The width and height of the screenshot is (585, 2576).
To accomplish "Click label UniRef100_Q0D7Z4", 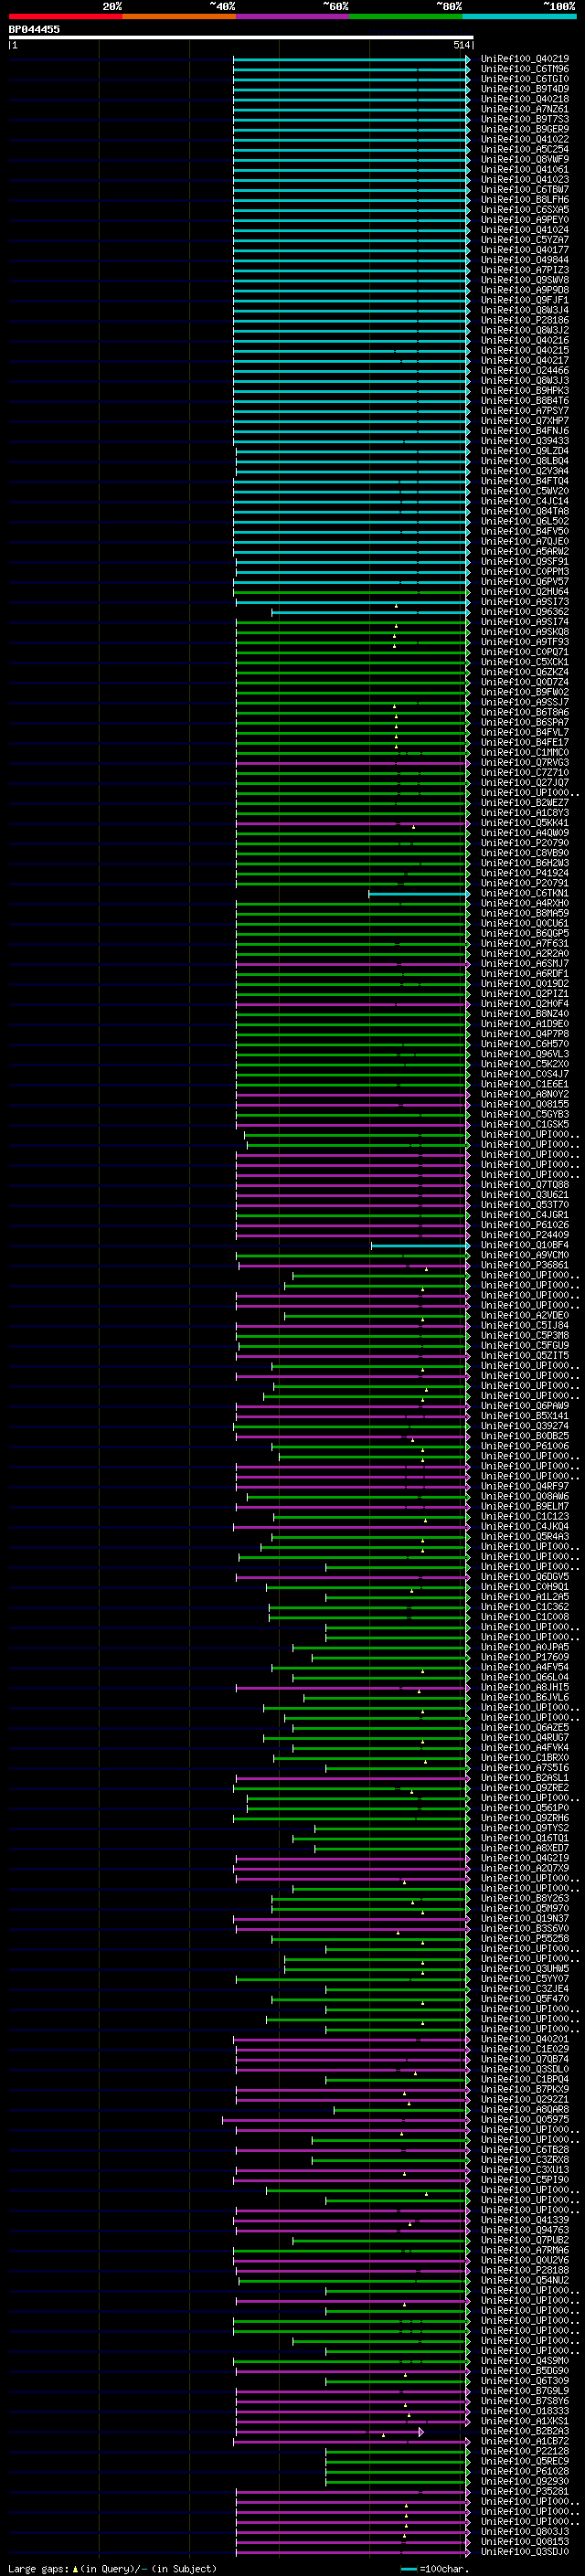I will (525, 682).
